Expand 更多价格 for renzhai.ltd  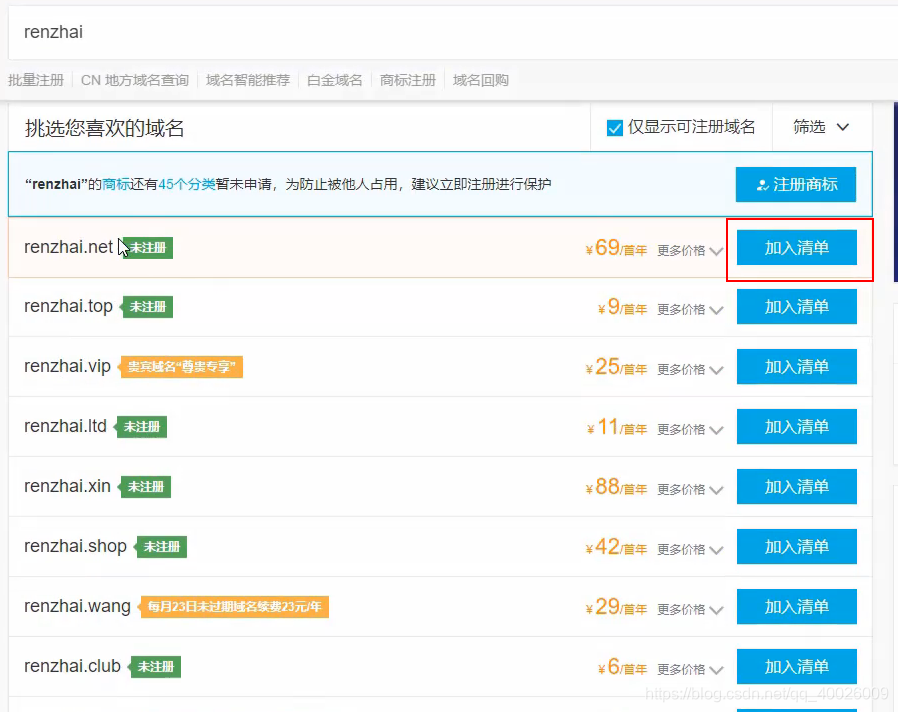(x=690, y=430)
